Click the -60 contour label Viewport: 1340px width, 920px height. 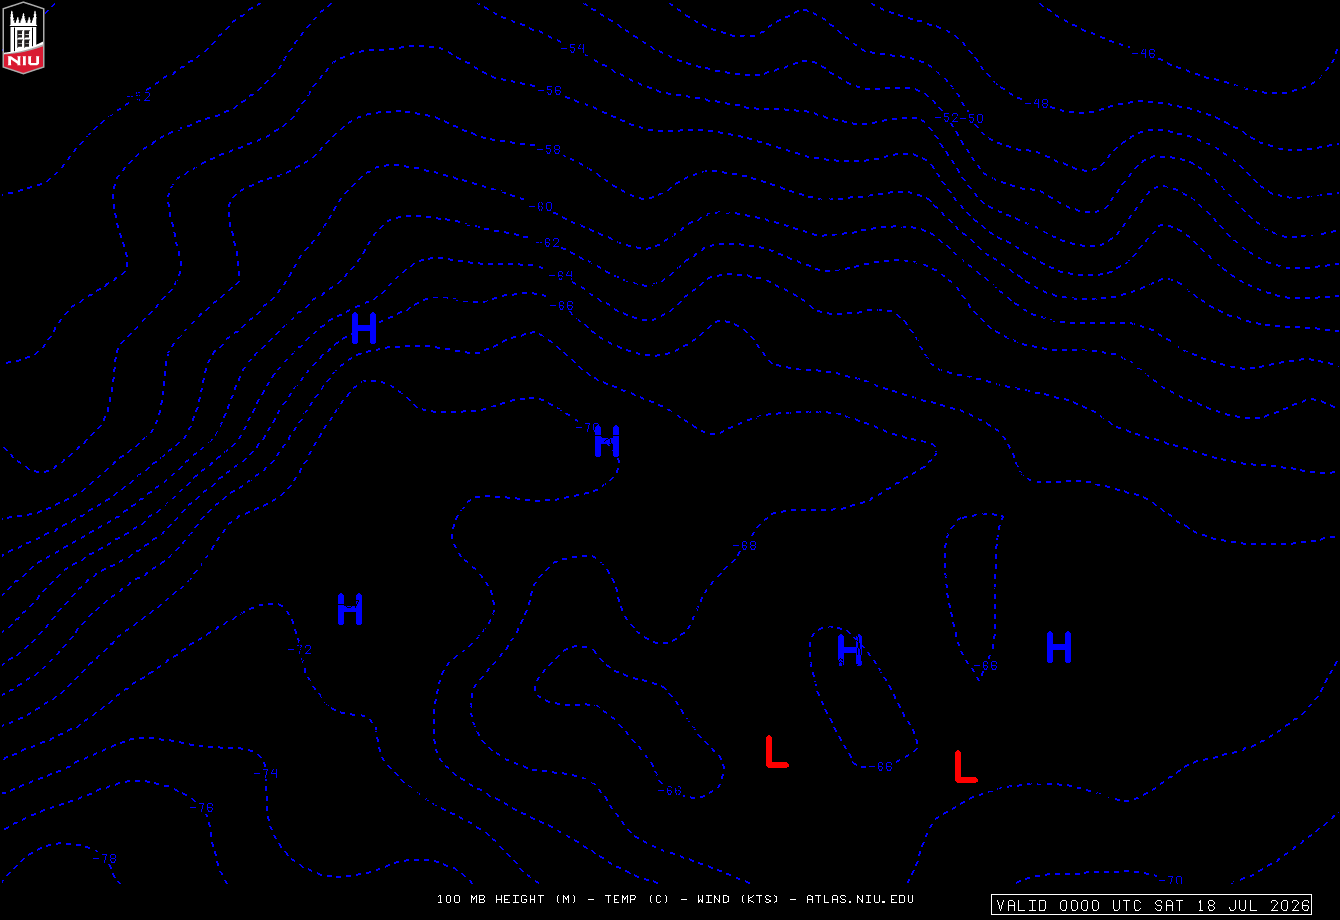(540, 207)
